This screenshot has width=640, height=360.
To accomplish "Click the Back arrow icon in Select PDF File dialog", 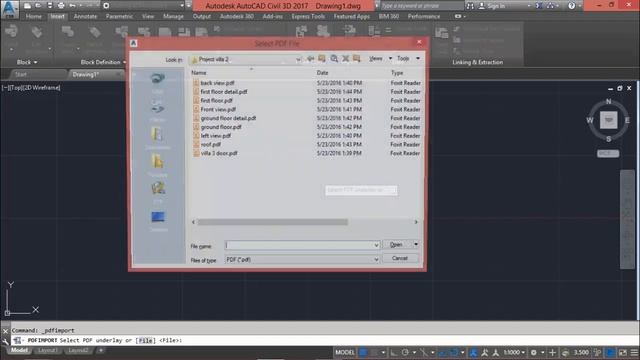I will 311,59.
